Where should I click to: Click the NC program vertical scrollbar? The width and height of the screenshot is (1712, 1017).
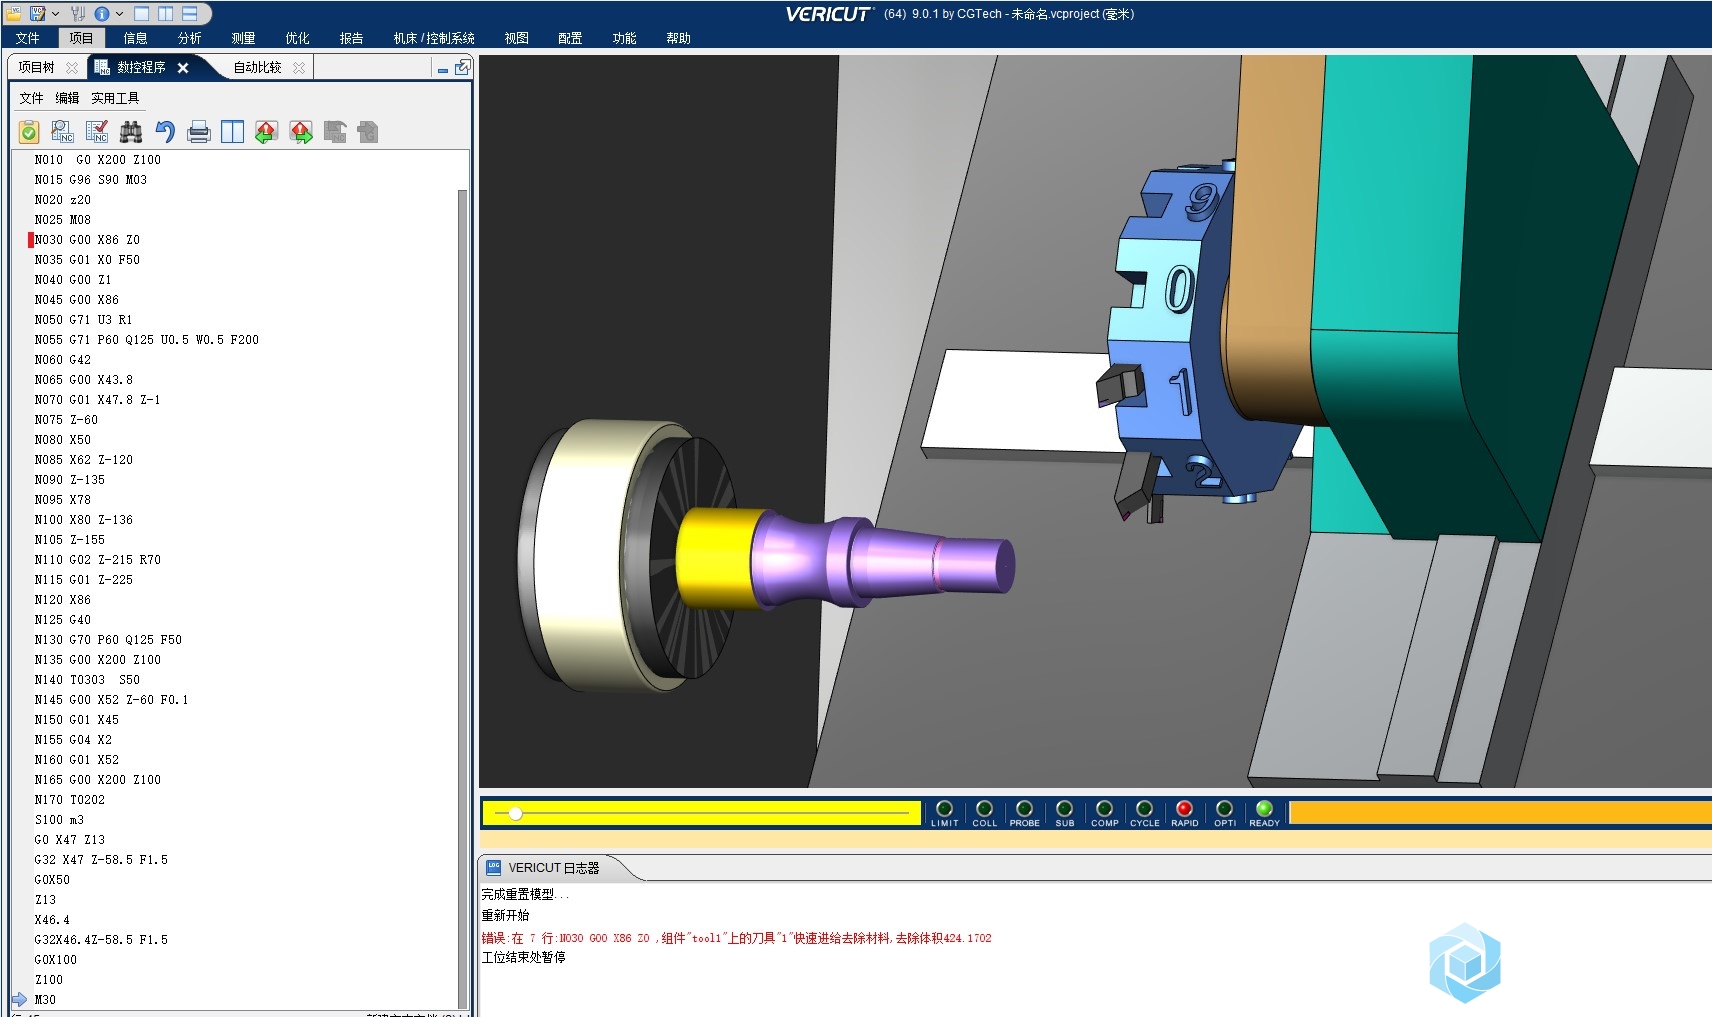pyautogui.click(x=463, y=598)
